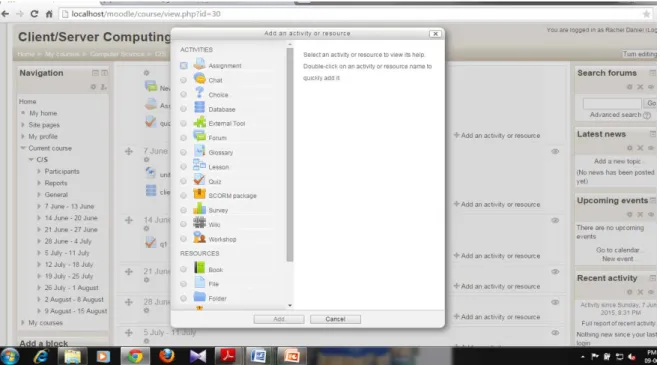Click the activity list vertical scrollbar
The width and height of the screenshot is (660, 365).
pyautogui.click(x=290, y=155)
